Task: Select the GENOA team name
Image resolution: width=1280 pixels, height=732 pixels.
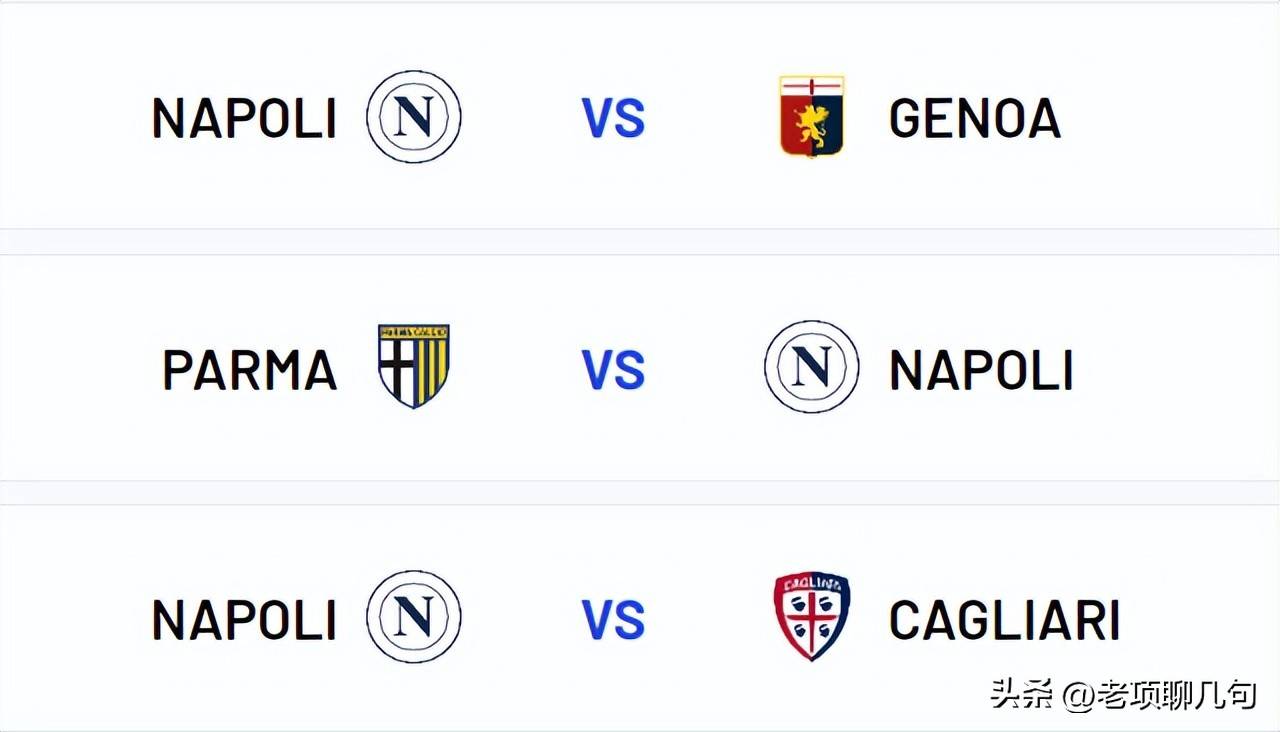Action: point(974,119)
